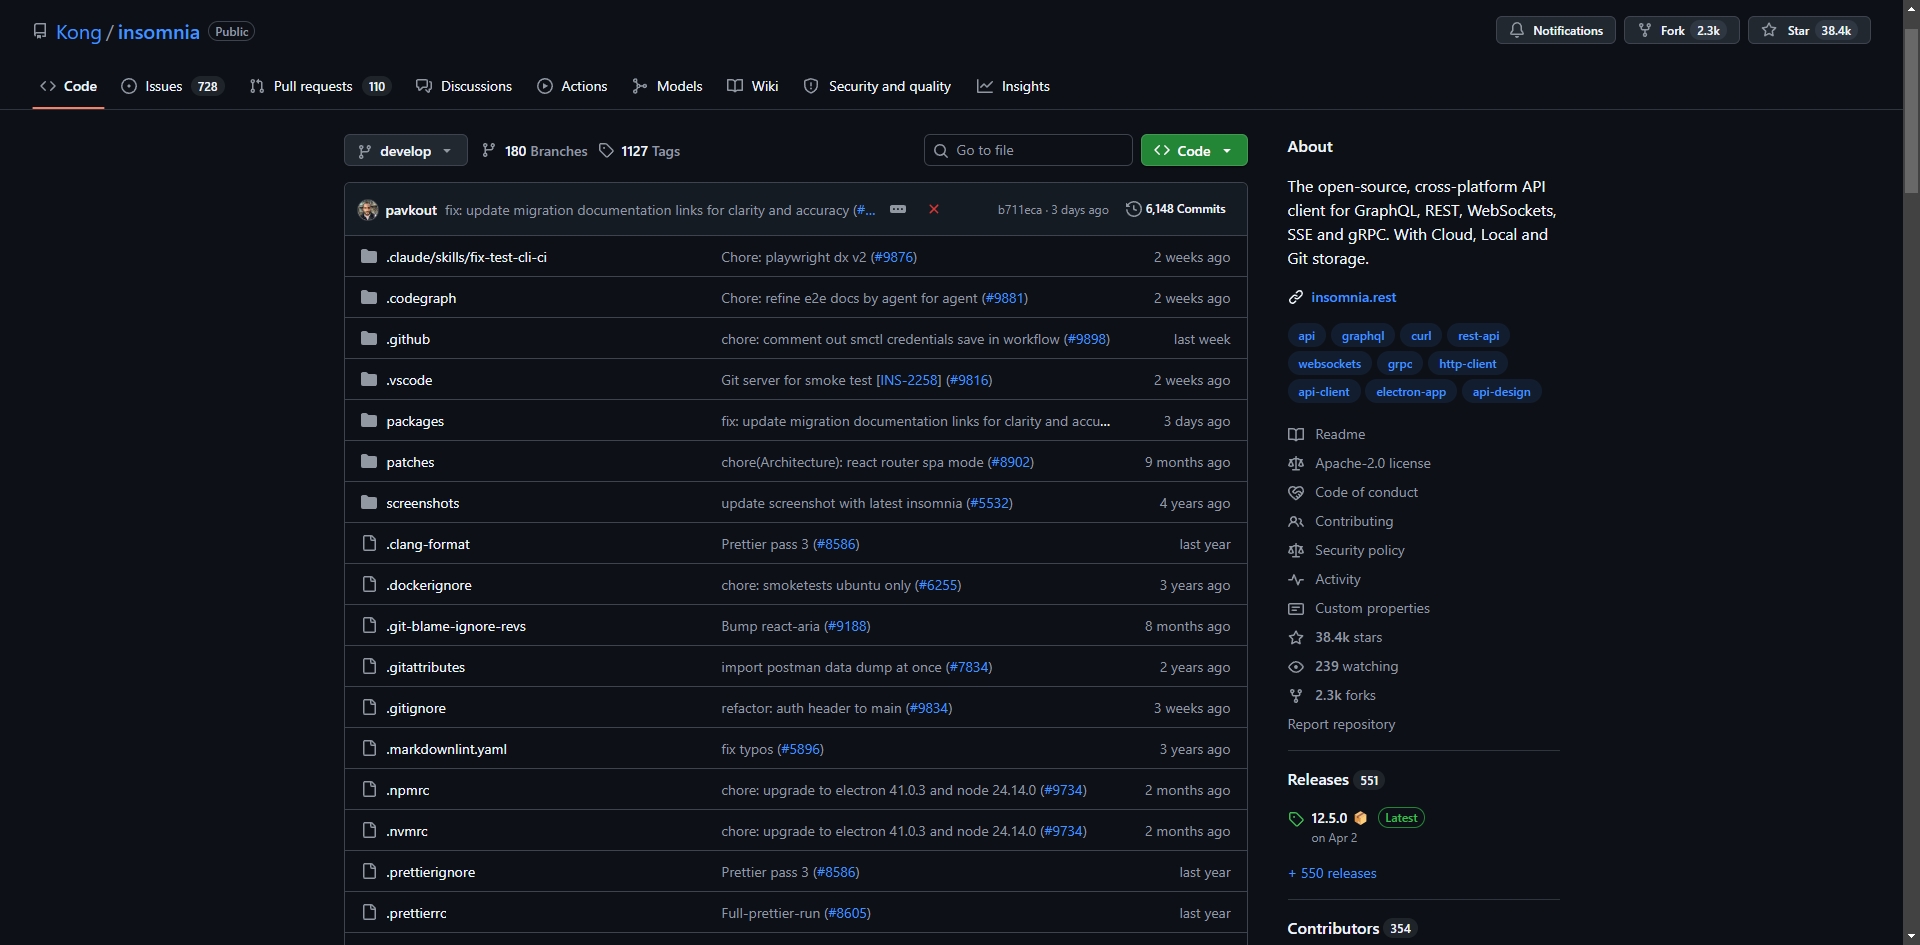Click the book icon next to Readme
Viewport: 1920px width, 945px height.
(1296, 434)
